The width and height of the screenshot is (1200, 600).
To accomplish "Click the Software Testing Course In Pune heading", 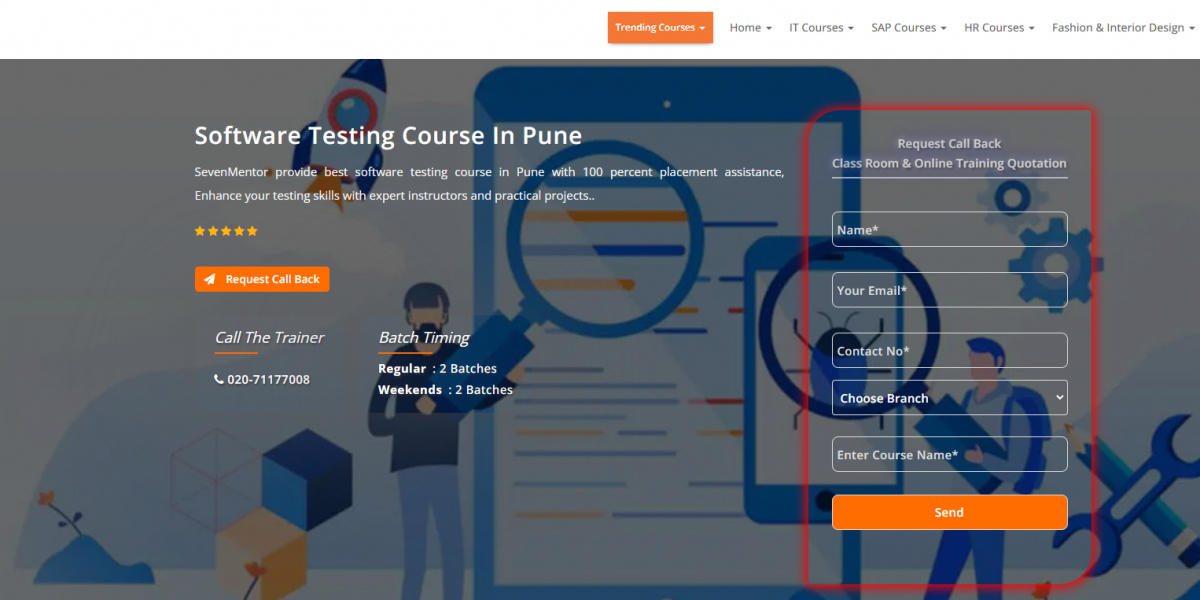I will (388, 135).
